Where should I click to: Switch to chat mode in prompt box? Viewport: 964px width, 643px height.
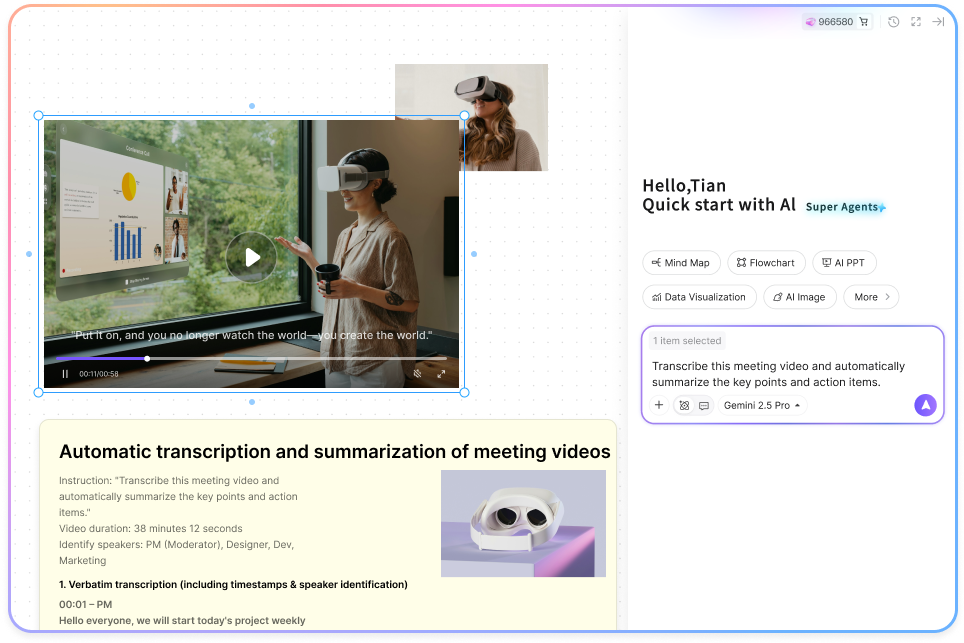(704, 405)
